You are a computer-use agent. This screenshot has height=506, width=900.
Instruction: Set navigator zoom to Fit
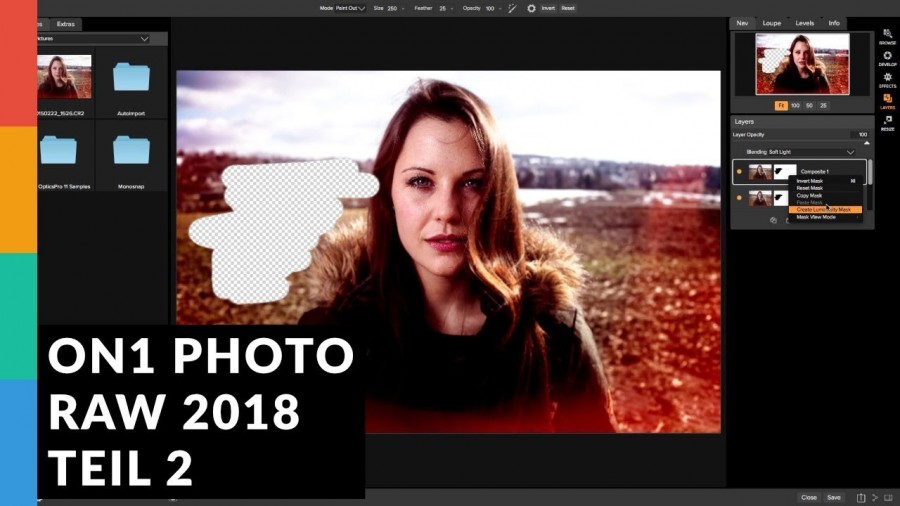click(781, 106)
